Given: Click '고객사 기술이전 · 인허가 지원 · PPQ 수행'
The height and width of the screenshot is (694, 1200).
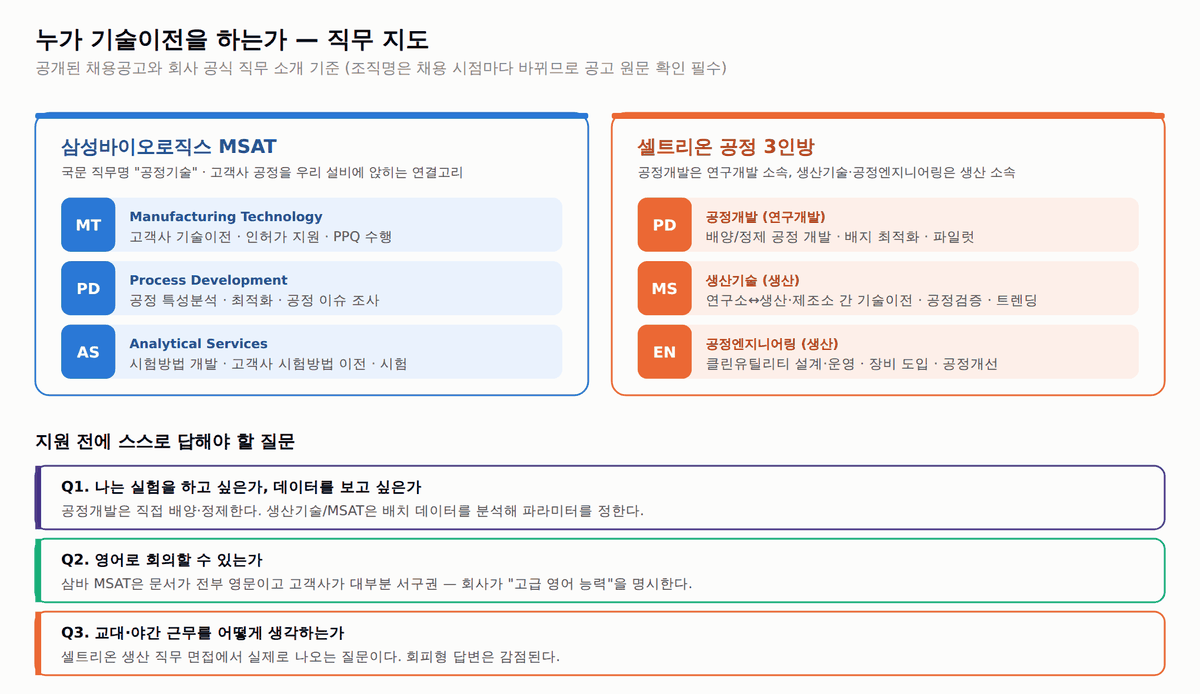Looking at the screenshot, I should [x=261, y=237].
